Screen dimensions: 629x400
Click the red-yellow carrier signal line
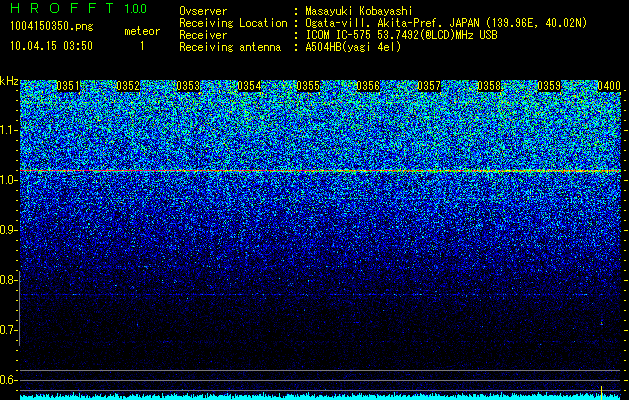tap(320, 171)
